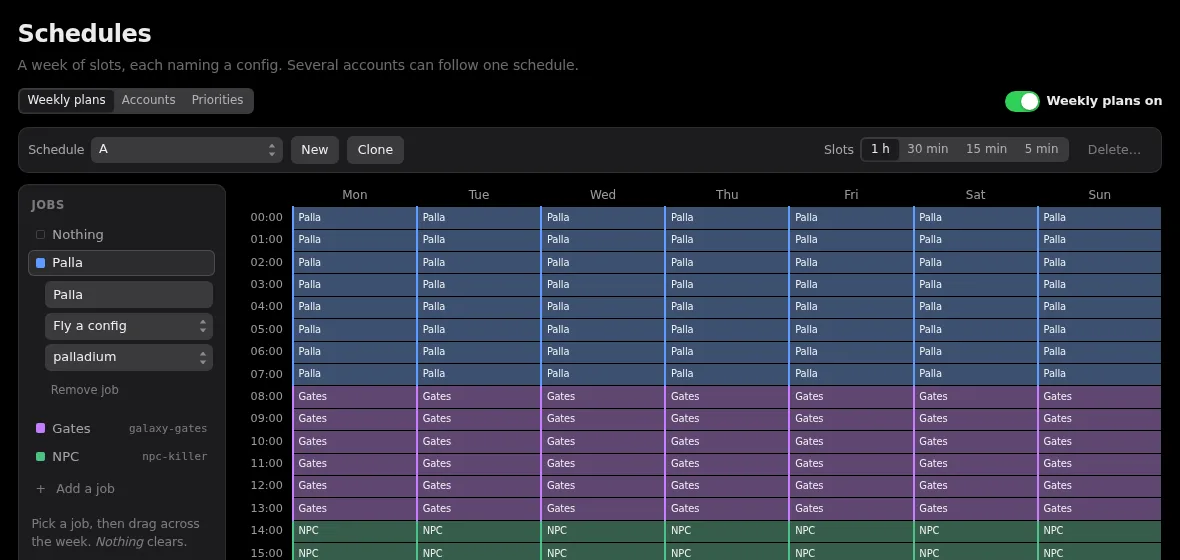Click the Tuesday 03:00 Palla slot
The width and height of the screenshot is (1180, 560).
pyautogui.click(x=479, y=285)
